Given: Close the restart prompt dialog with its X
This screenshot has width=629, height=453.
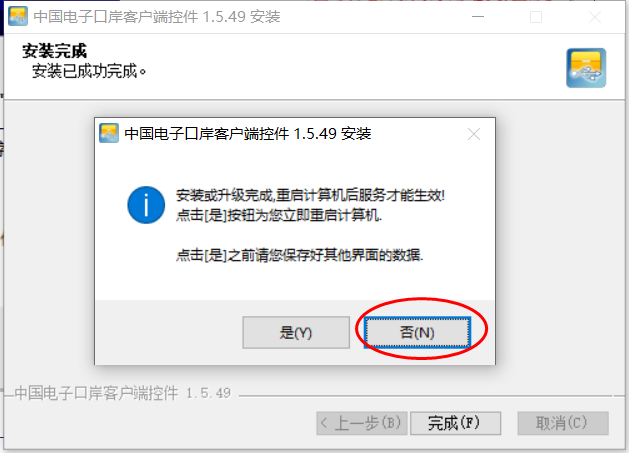Looking at the screenshot, I should pos(474,134).
